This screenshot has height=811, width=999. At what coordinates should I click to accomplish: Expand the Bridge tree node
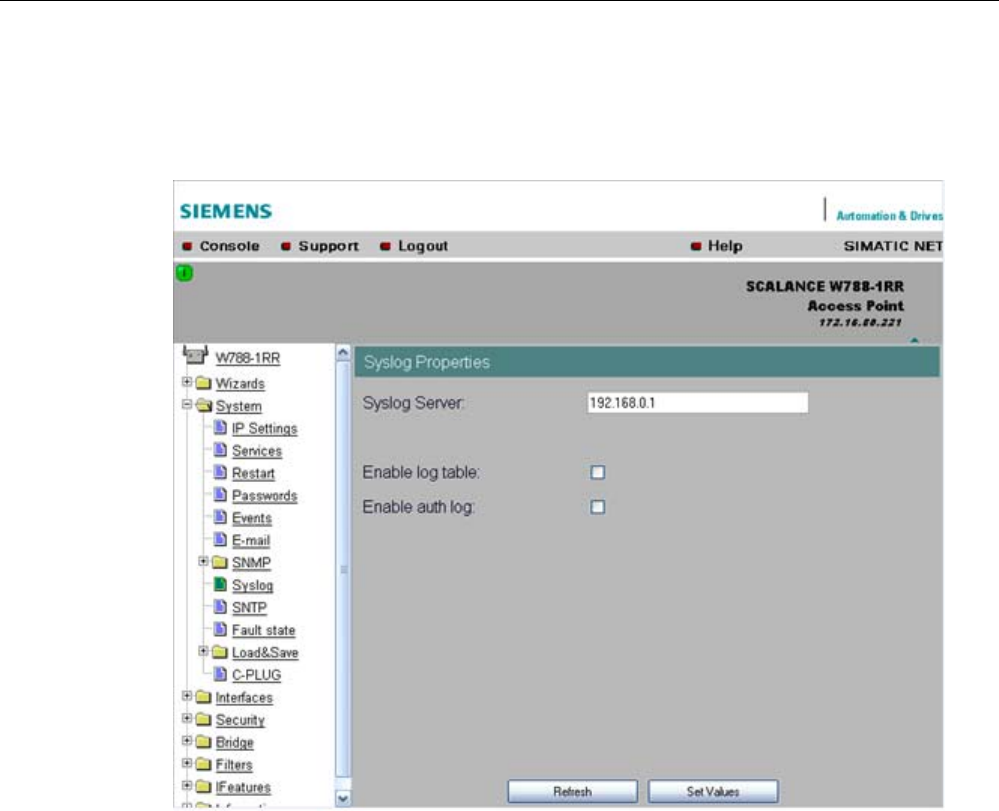pos(187,740)
